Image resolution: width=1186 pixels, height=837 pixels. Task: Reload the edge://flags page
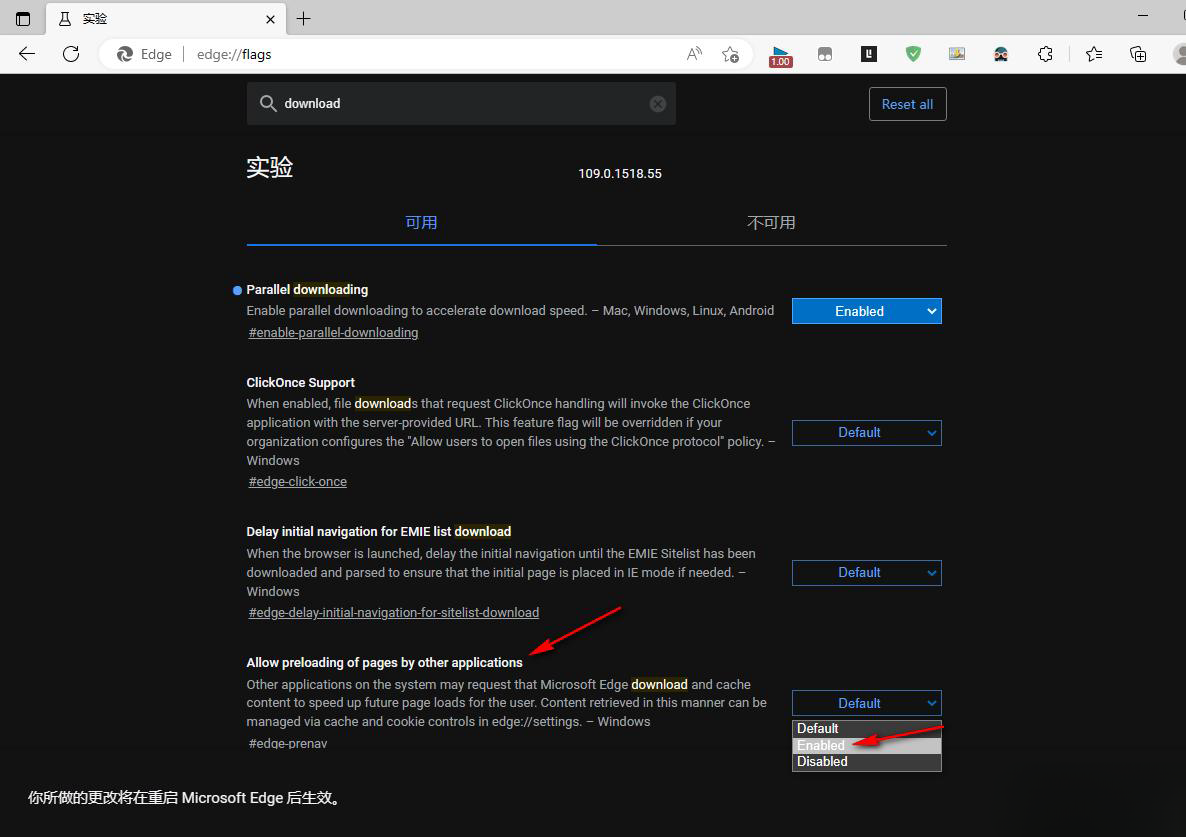pos(71,54)
